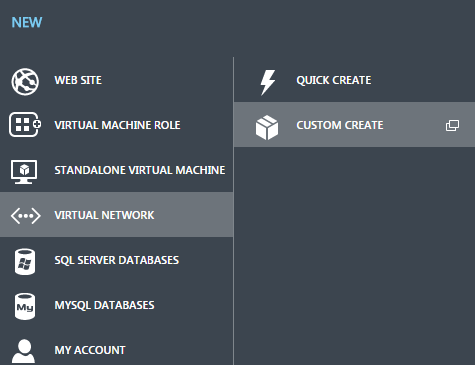Click the Standalone Virtual Machine monitor icon
The image size is (475, 365).
pos(24,172)
